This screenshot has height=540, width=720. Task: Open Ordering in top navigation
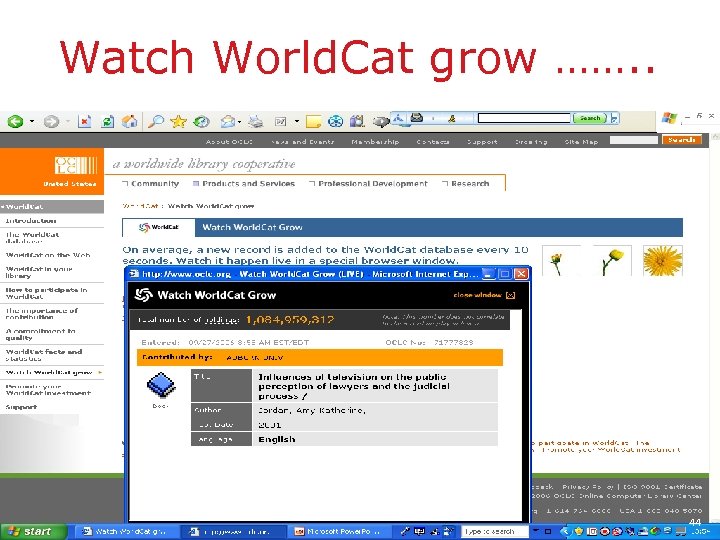(x=531, y=141)
